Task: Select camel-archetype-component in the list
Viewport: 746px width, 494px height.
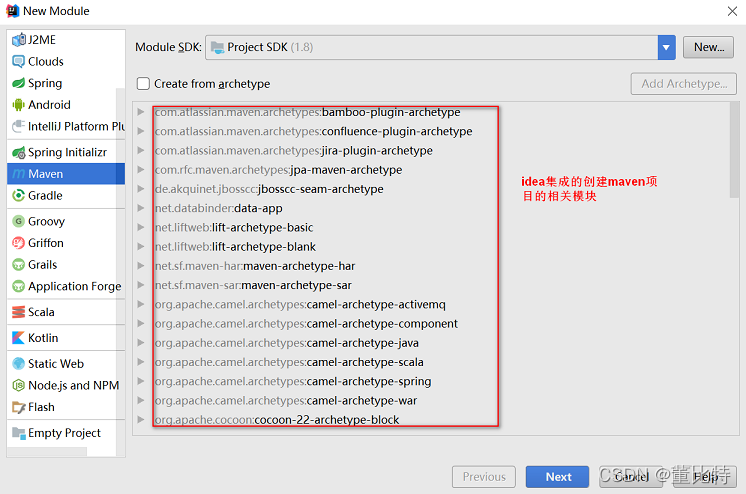Action: coord(306,324)
